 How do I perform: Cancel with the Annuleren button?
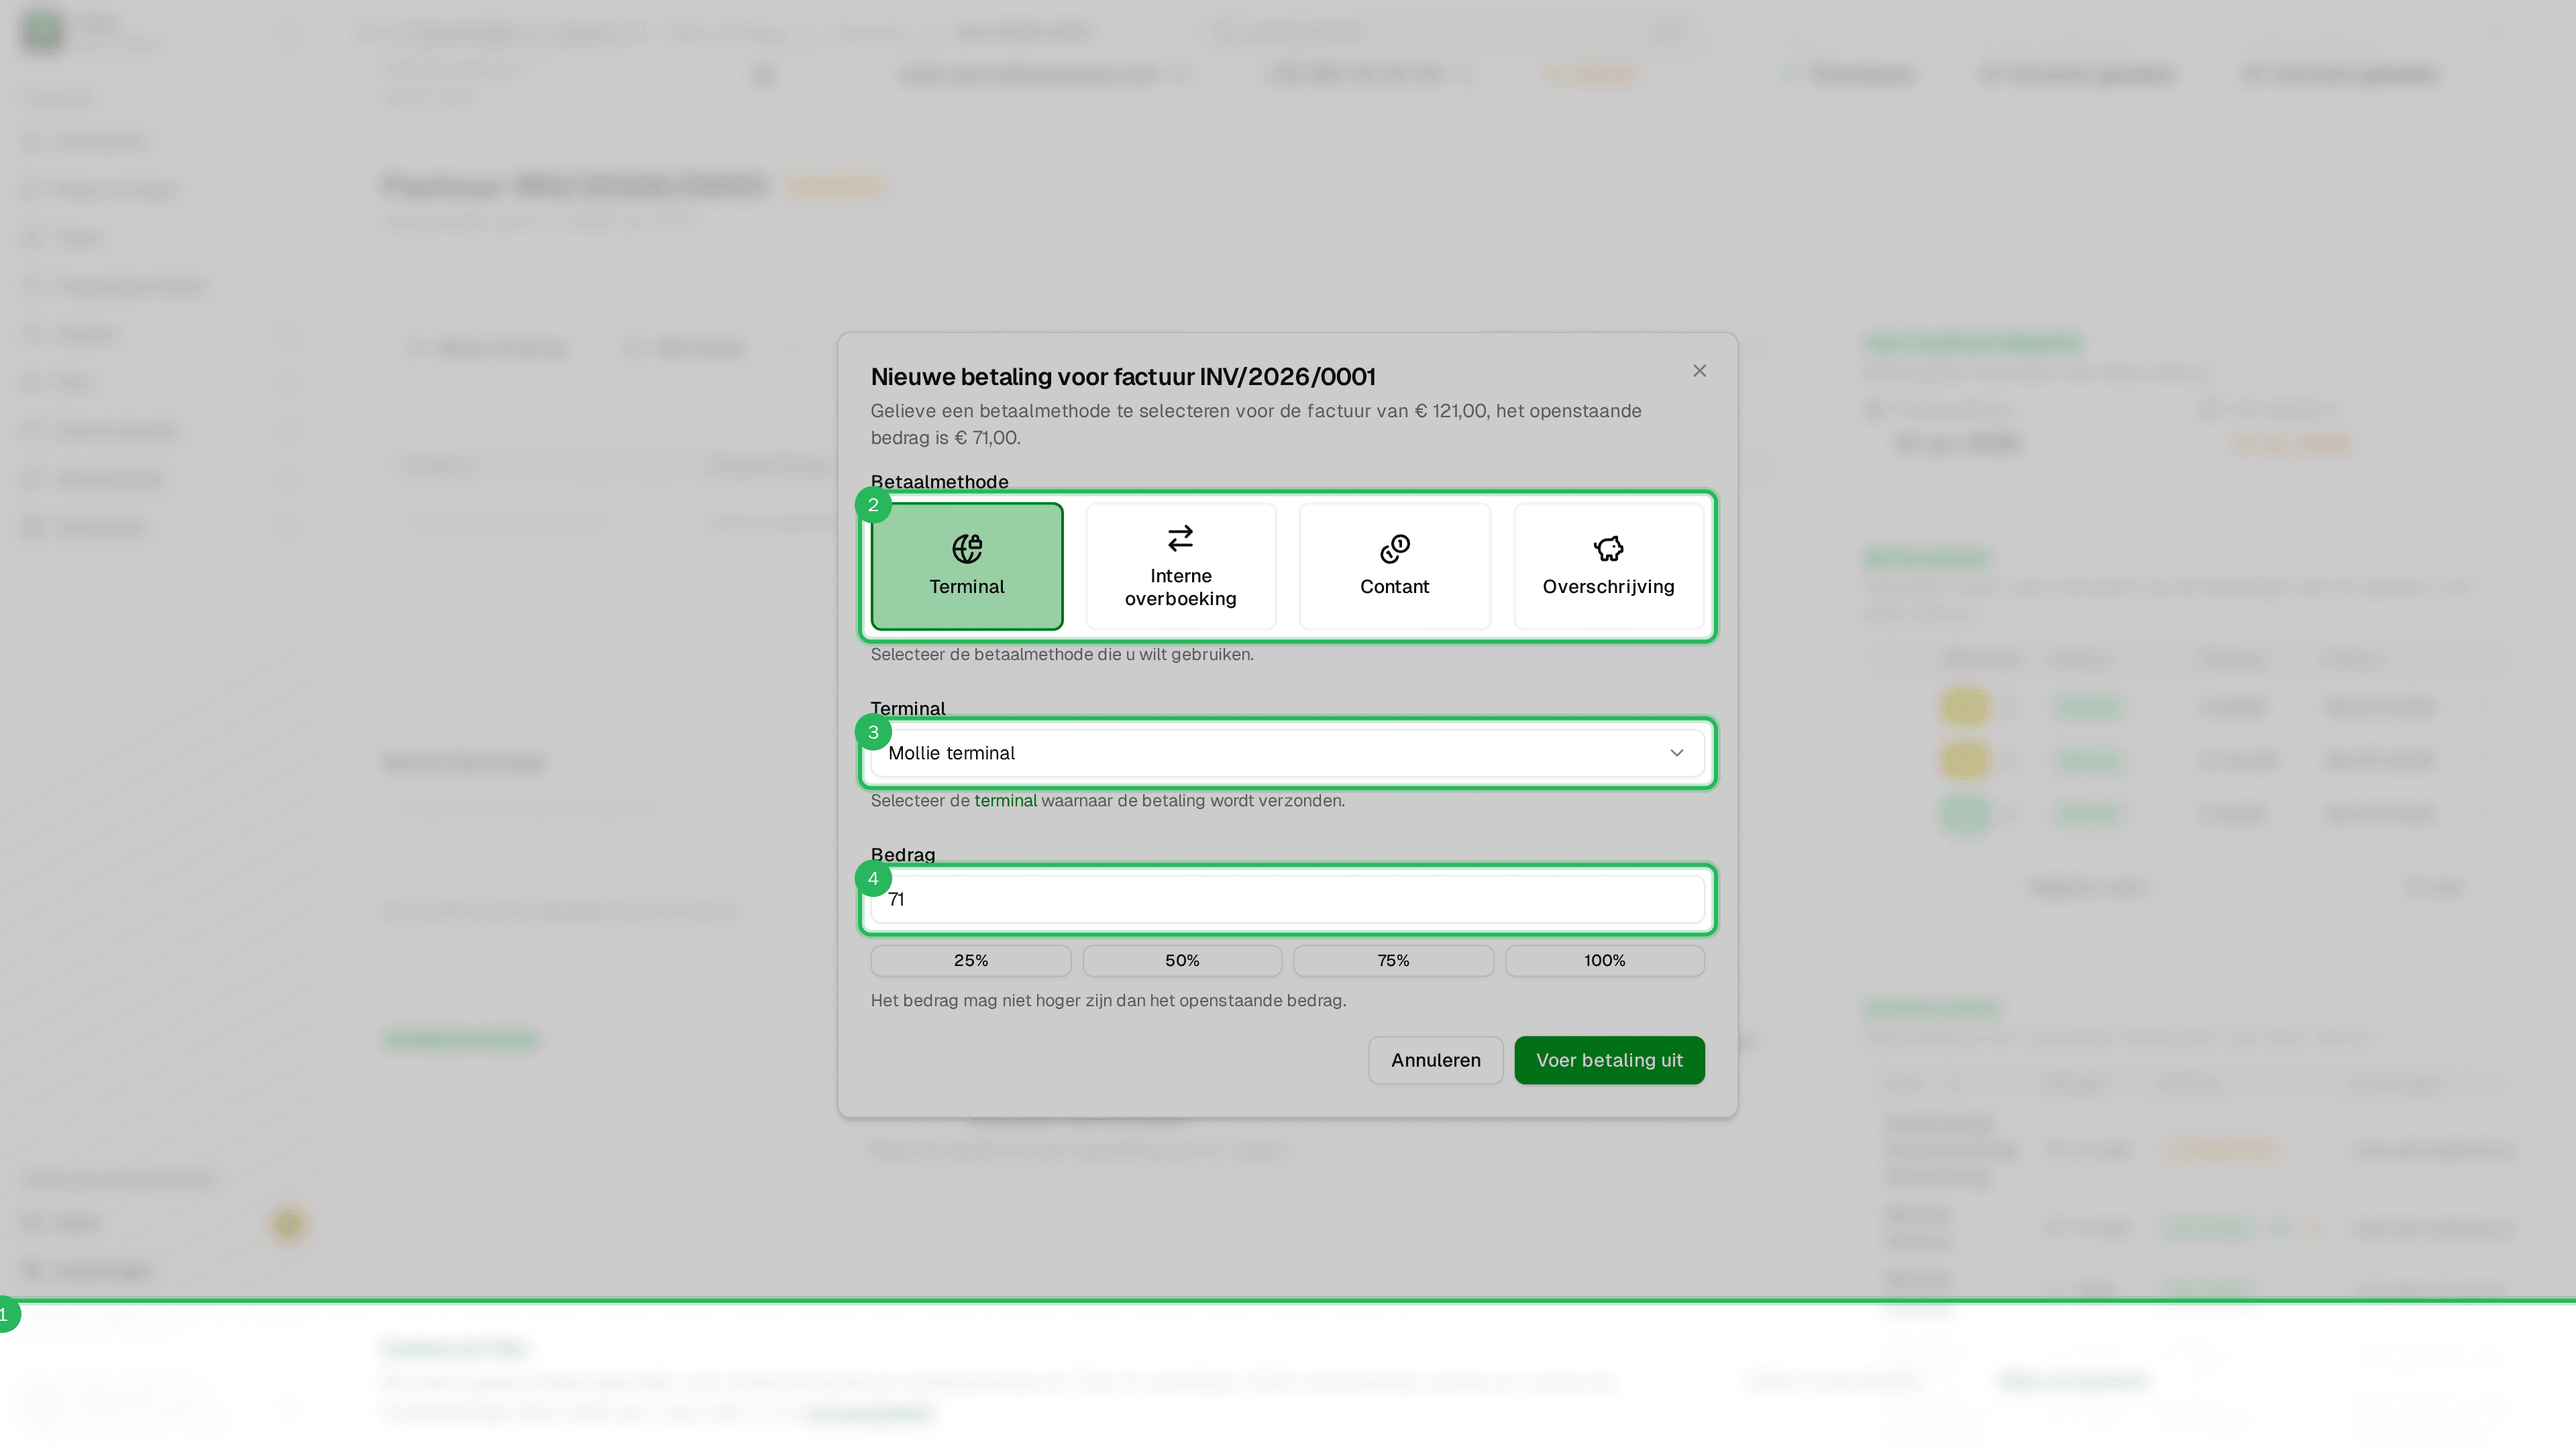tap(1435, 1060)
